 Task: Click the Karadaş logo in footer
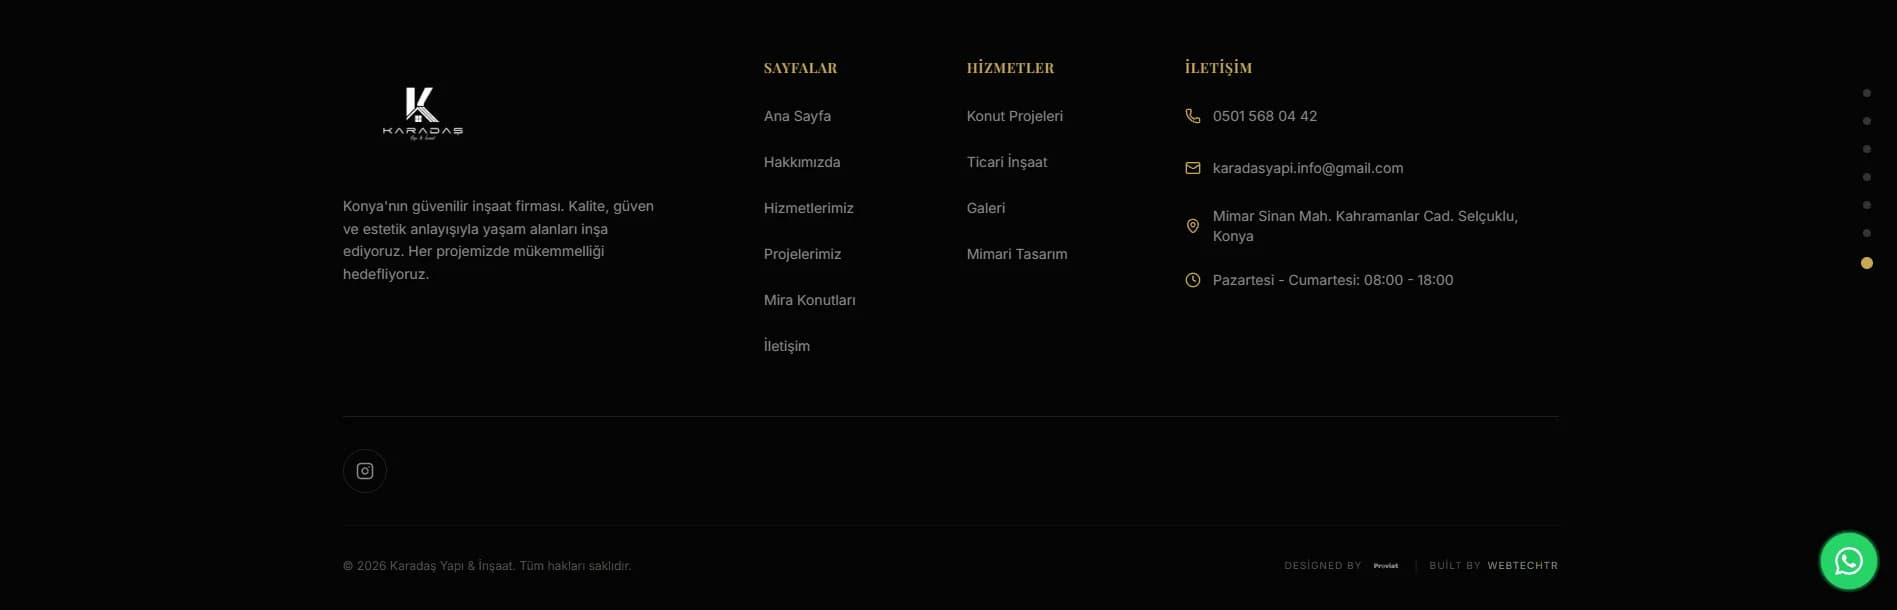coord(422,114)
